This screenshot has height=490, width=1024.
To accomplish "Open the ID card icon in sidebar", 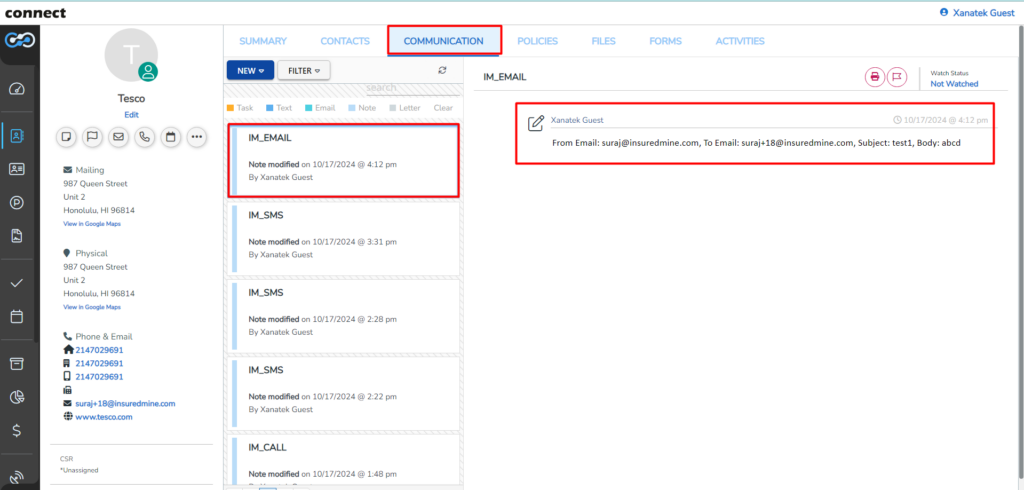I will tap(18, 169).
